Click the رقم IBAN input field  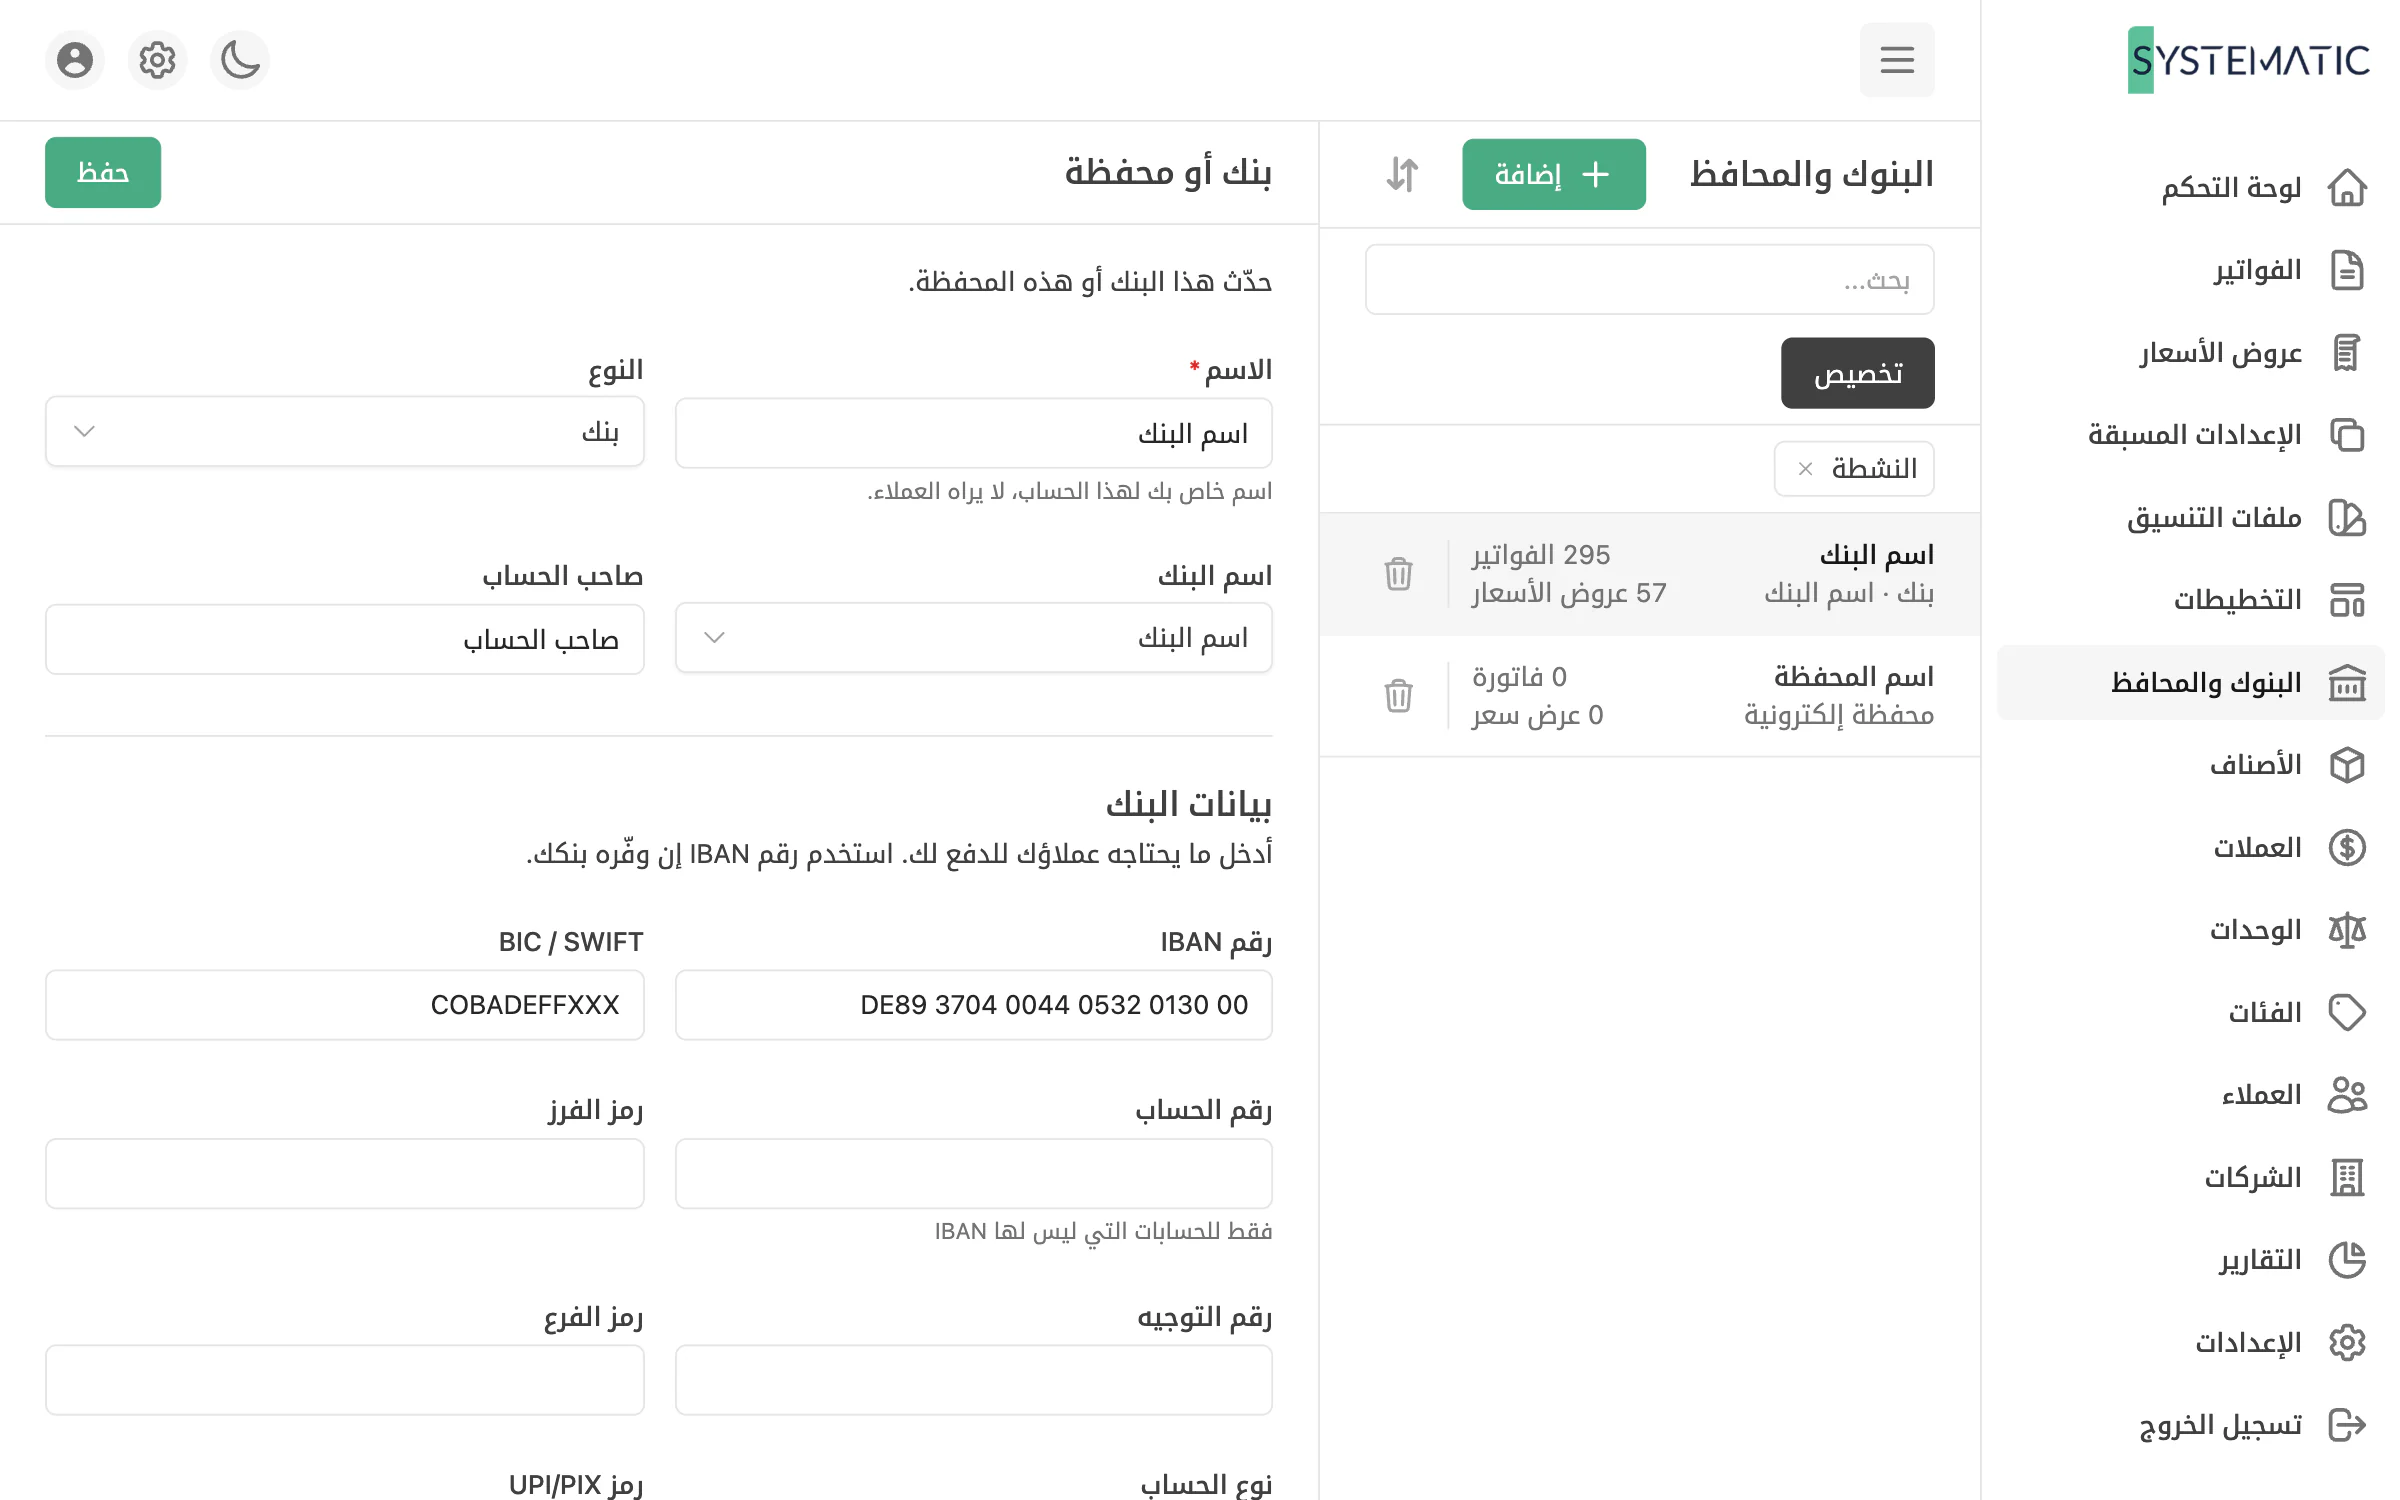973,1005
